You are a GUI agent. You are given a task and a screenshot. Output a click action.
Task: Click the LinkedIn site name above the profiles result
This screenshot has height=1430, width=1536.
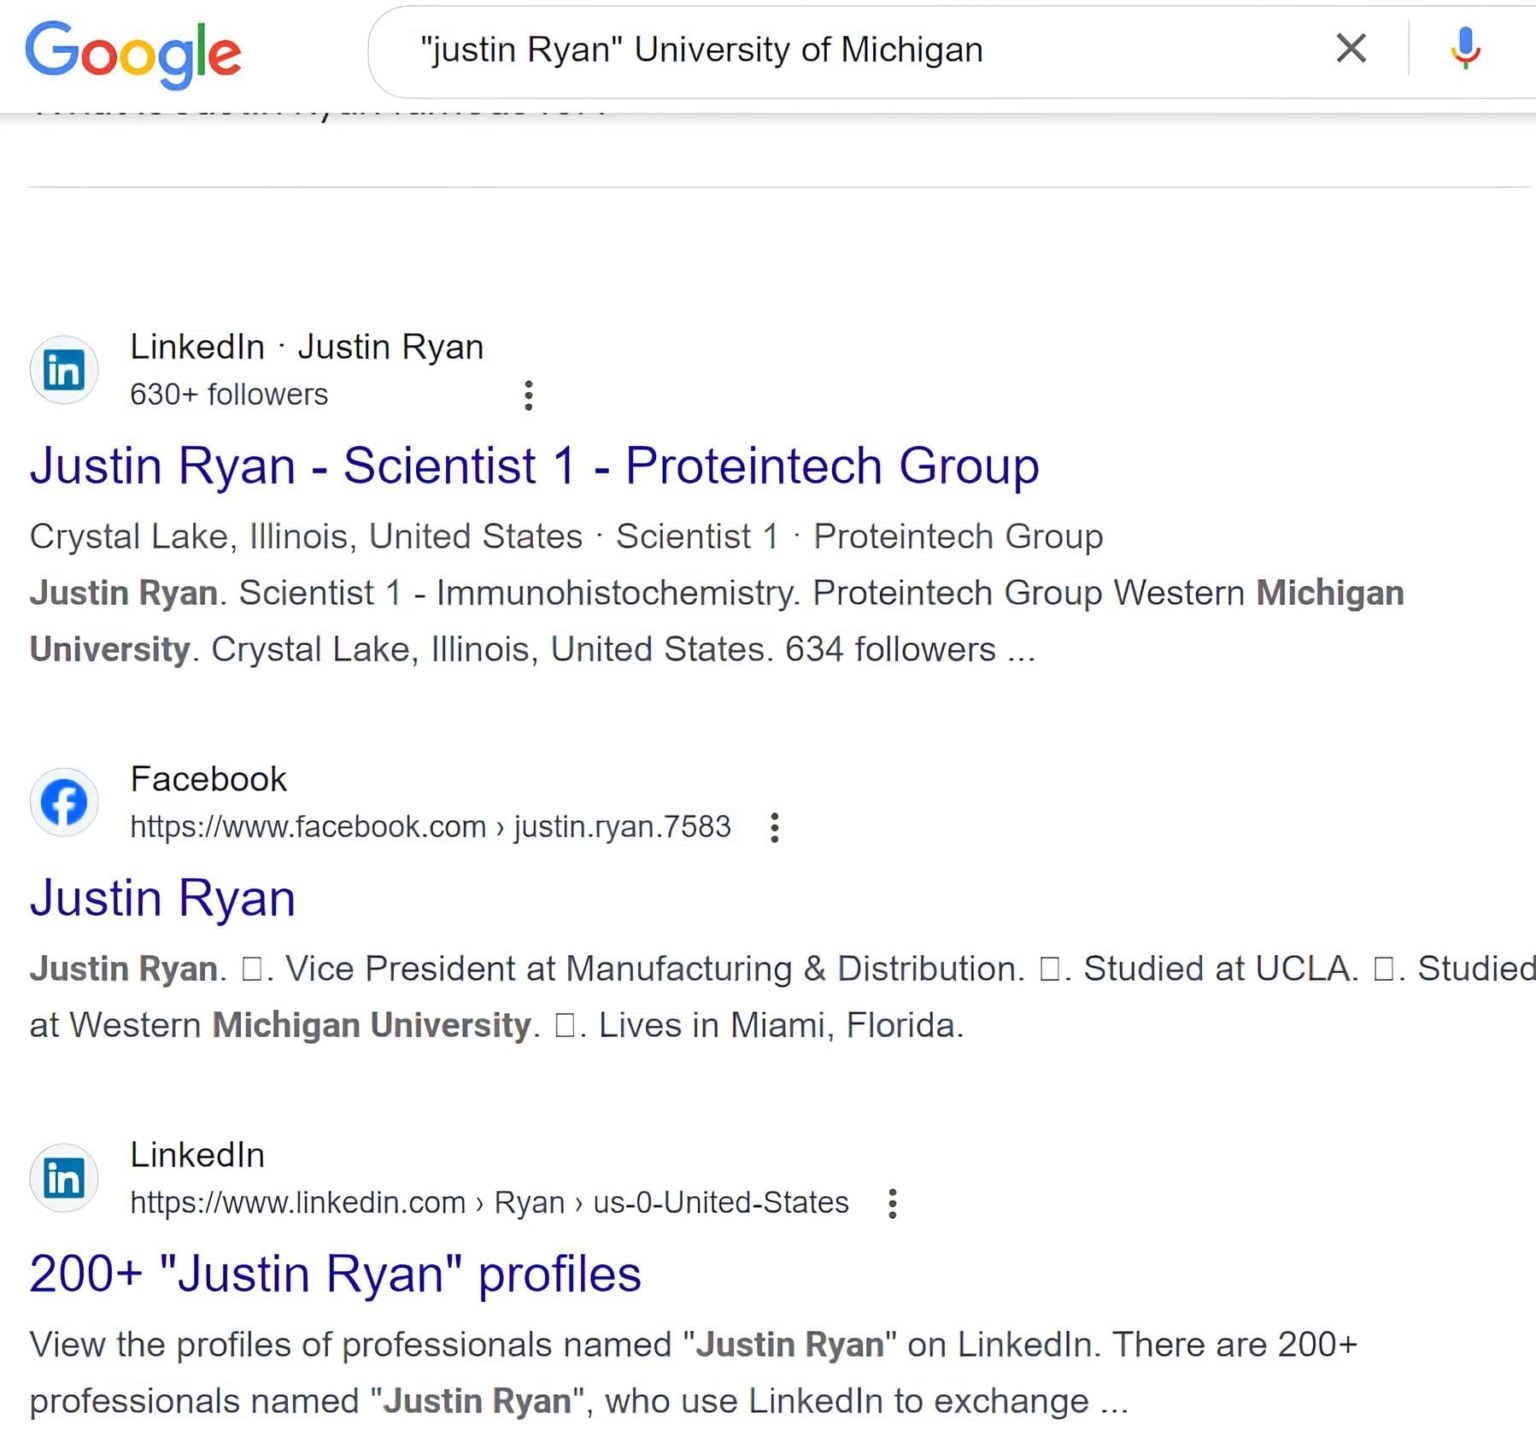click(x=197, y=1155)
